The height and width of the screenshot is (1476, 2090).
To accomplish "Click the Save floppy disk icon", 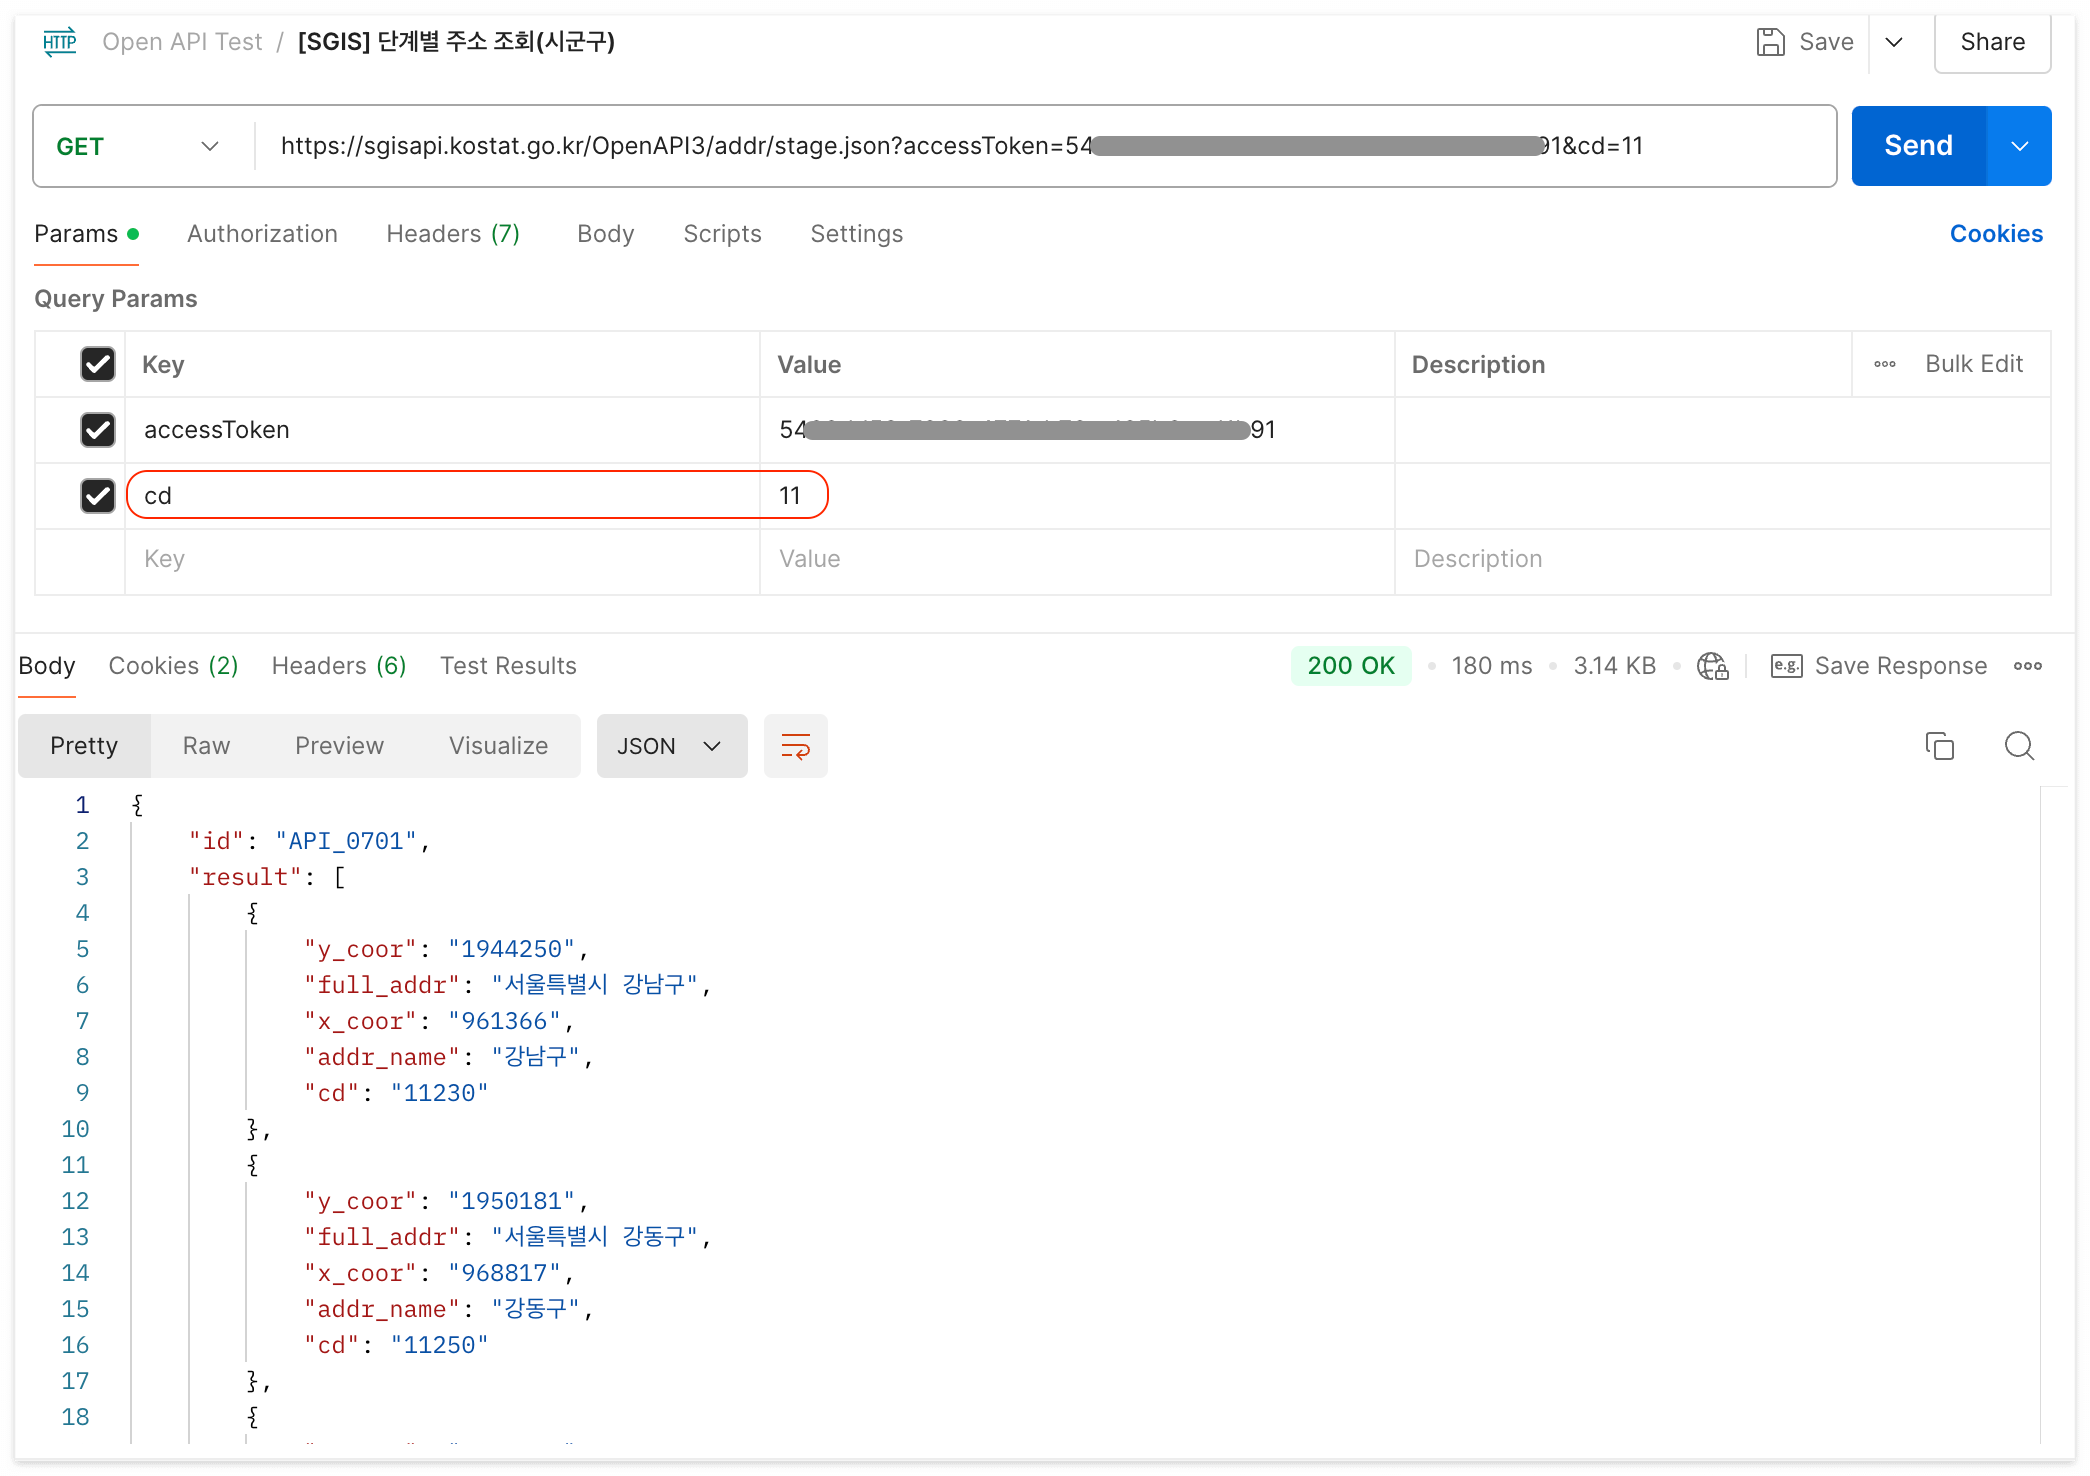I will point(1770,42).
